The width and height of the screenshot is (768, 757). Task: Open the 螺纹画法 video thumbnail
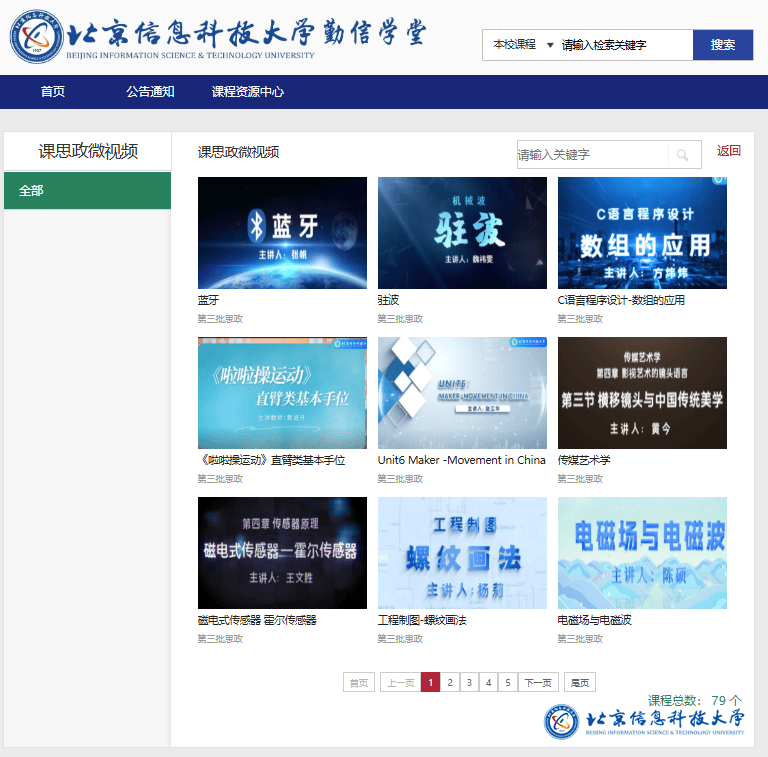pos(462,553)
